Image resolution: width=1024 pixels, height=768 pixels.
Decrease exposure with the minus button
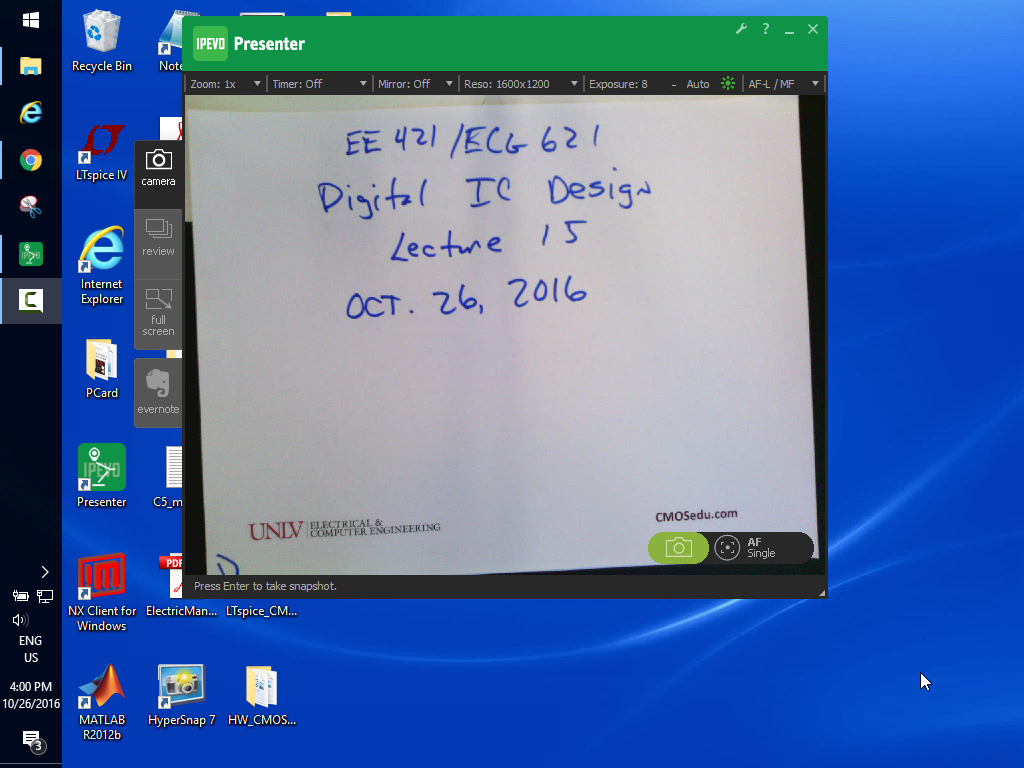pyautogui.click(x=673, y=84)
